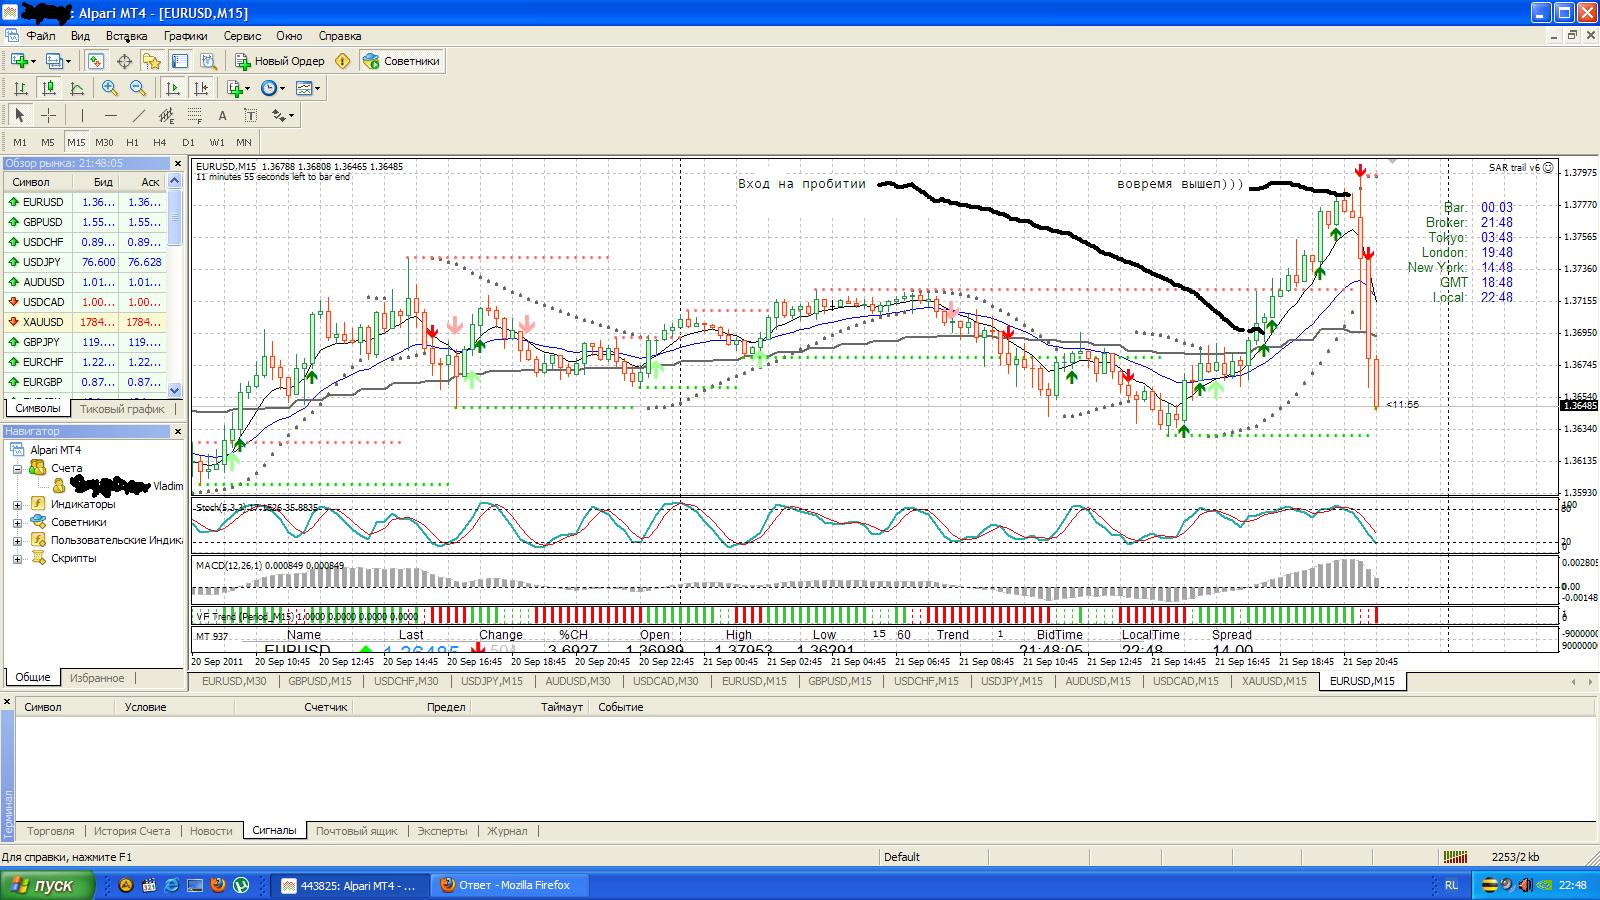The height and width of the screenshot is (900, 1600).
Task: Select XAUUSD row in Market Watch
Action: coord(84,322)
